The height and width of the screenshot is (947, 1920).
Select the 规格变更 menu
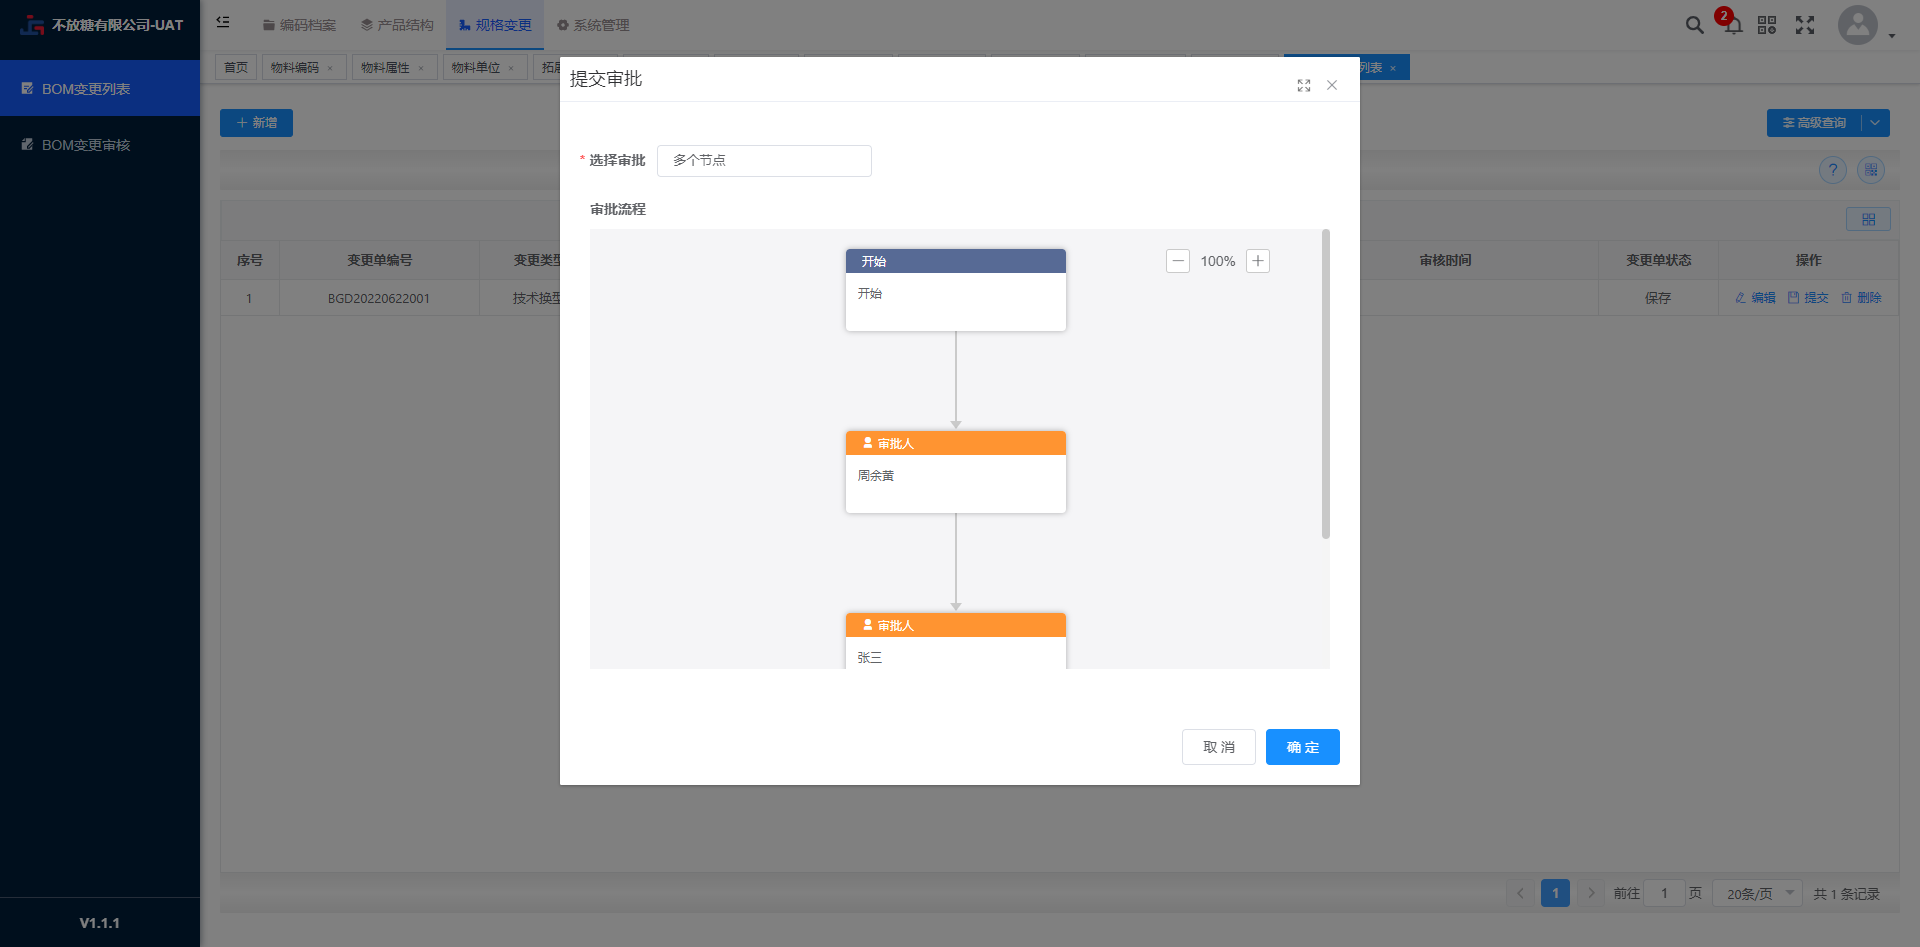pyautogui.click(x=495, y=25)
